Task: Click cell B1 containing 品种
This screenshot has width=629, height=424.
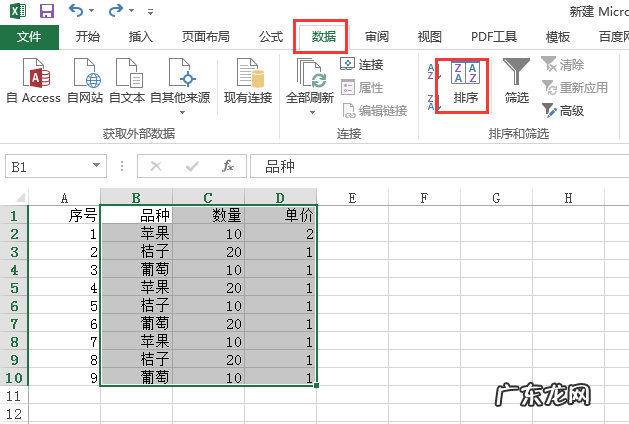Action: 136,215
